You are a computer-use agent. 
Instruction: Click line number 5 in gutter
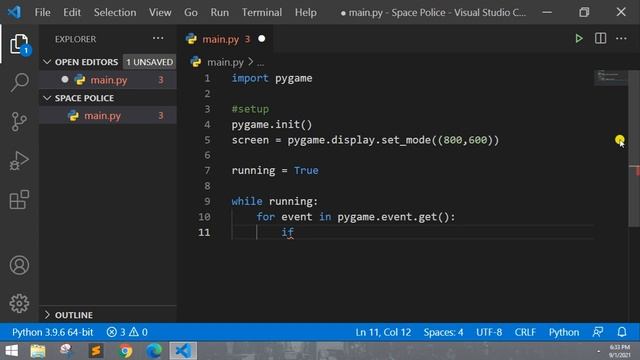coord(207,140)
